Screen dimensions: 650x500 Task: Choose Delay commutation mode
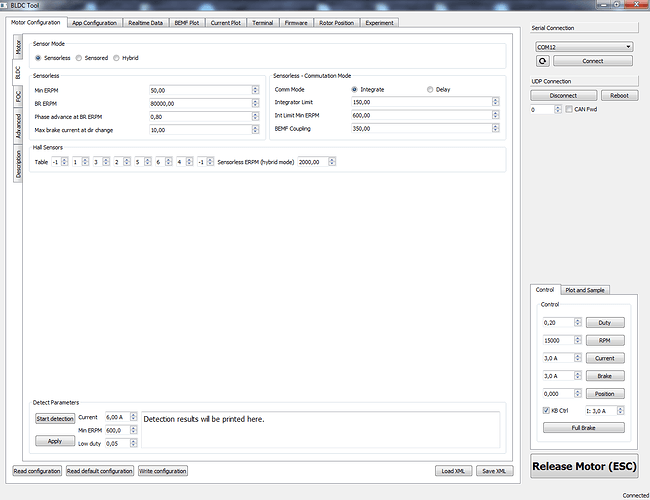[x=430, y=89]
